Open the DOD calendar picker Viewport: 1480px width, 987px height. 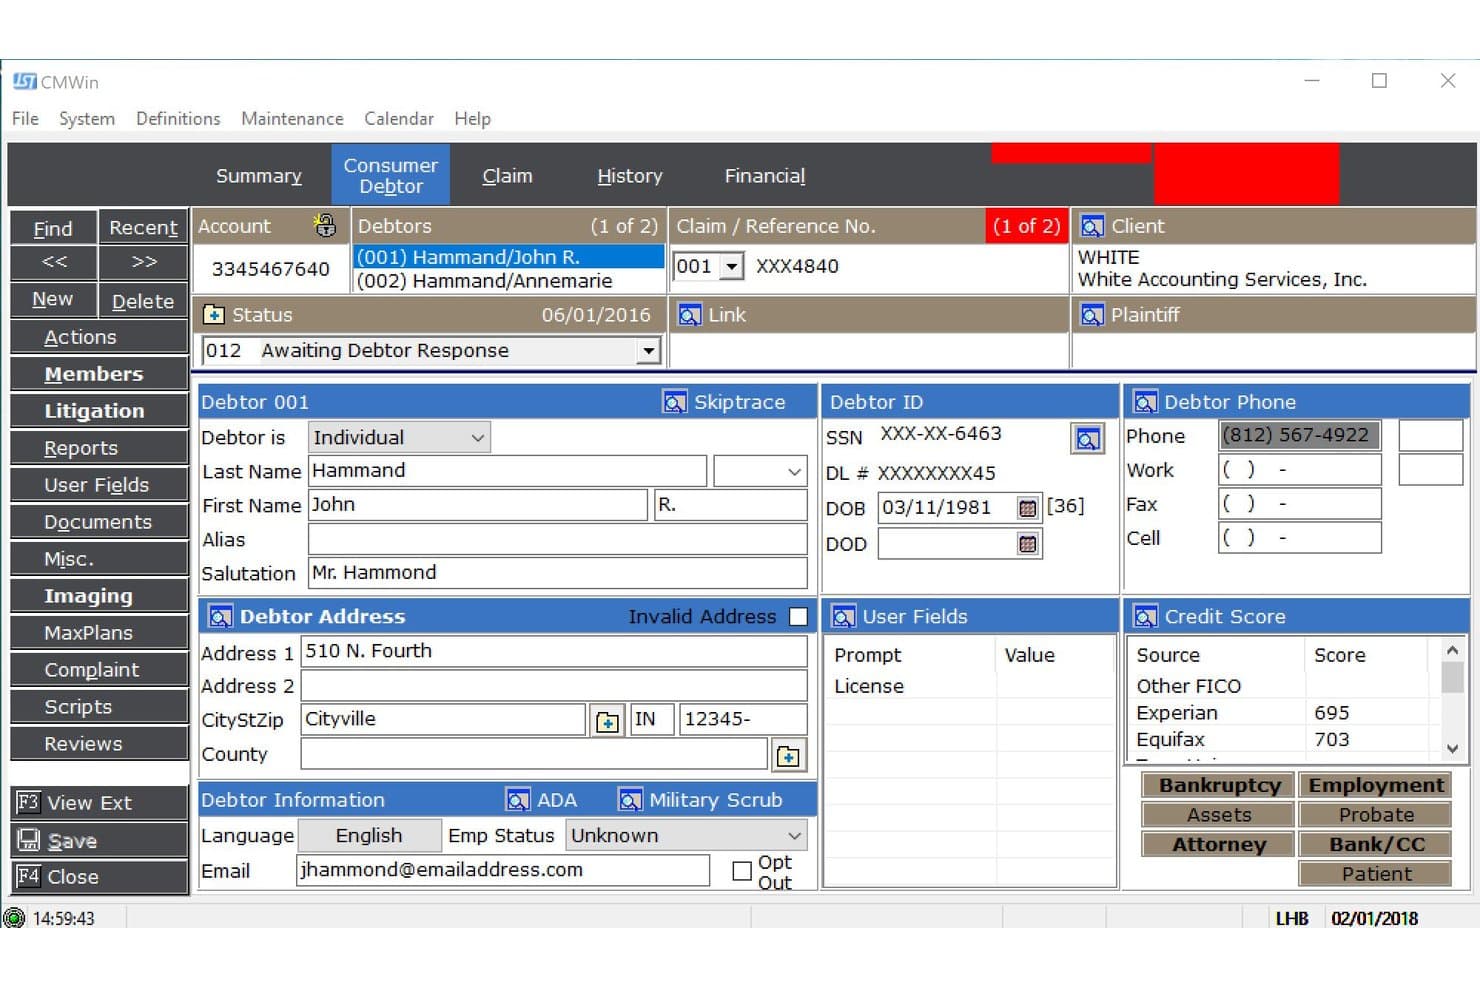pyautogui.click(x=1027, y=544)
